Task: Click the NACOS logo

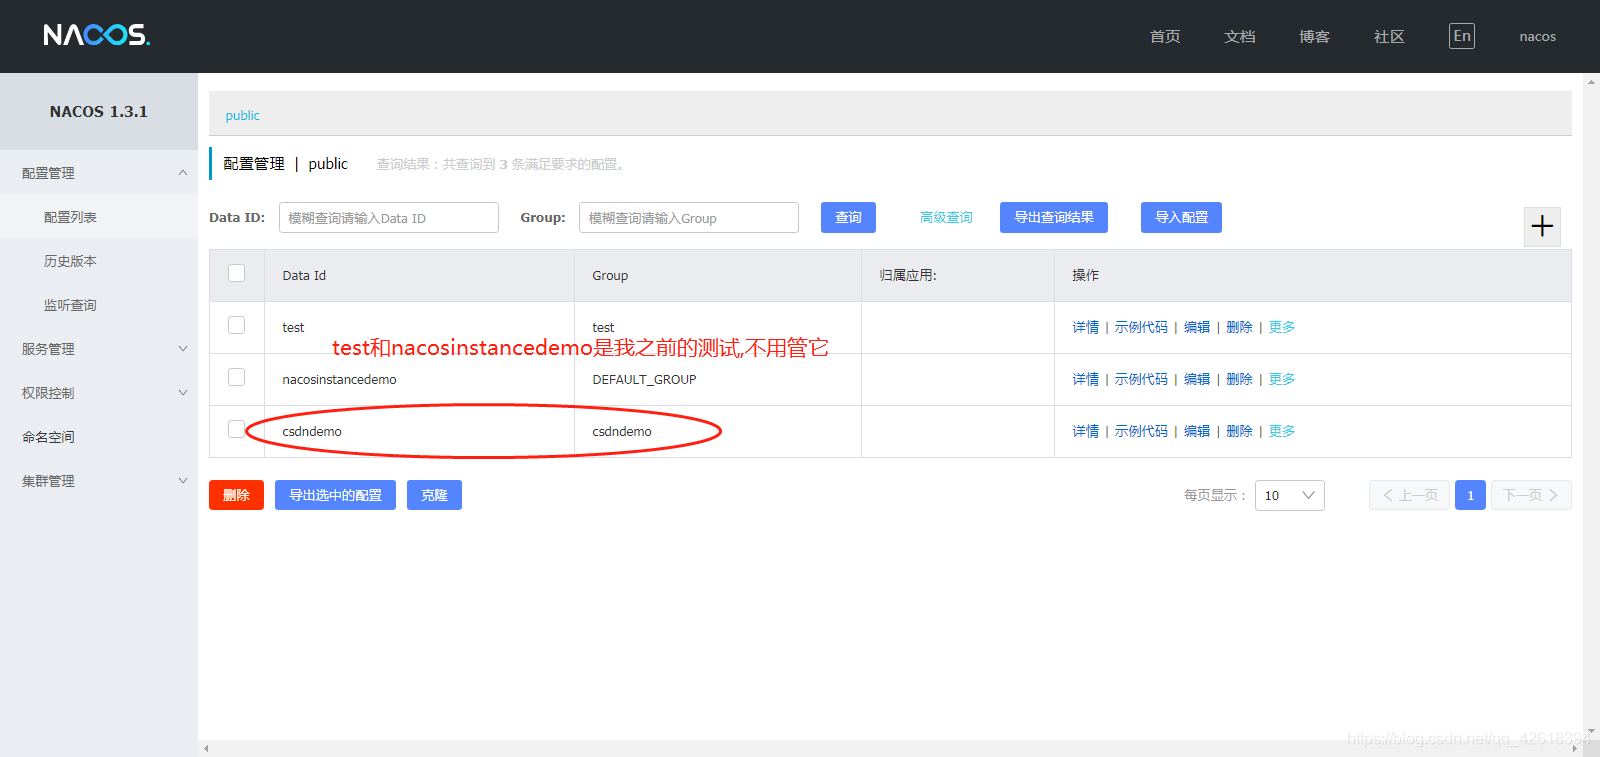Action: 96,35
